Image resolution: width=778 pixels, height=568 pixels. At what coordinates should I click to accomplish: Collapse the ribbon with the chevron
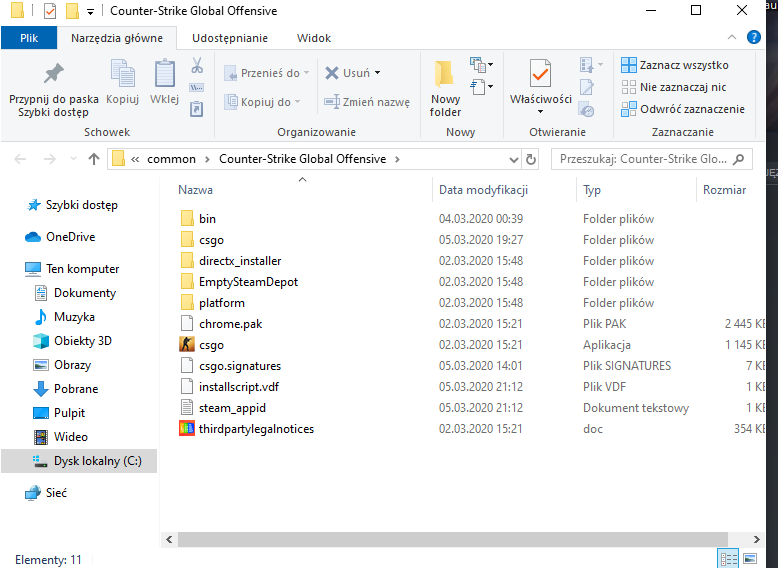click(x=732, y=37)
